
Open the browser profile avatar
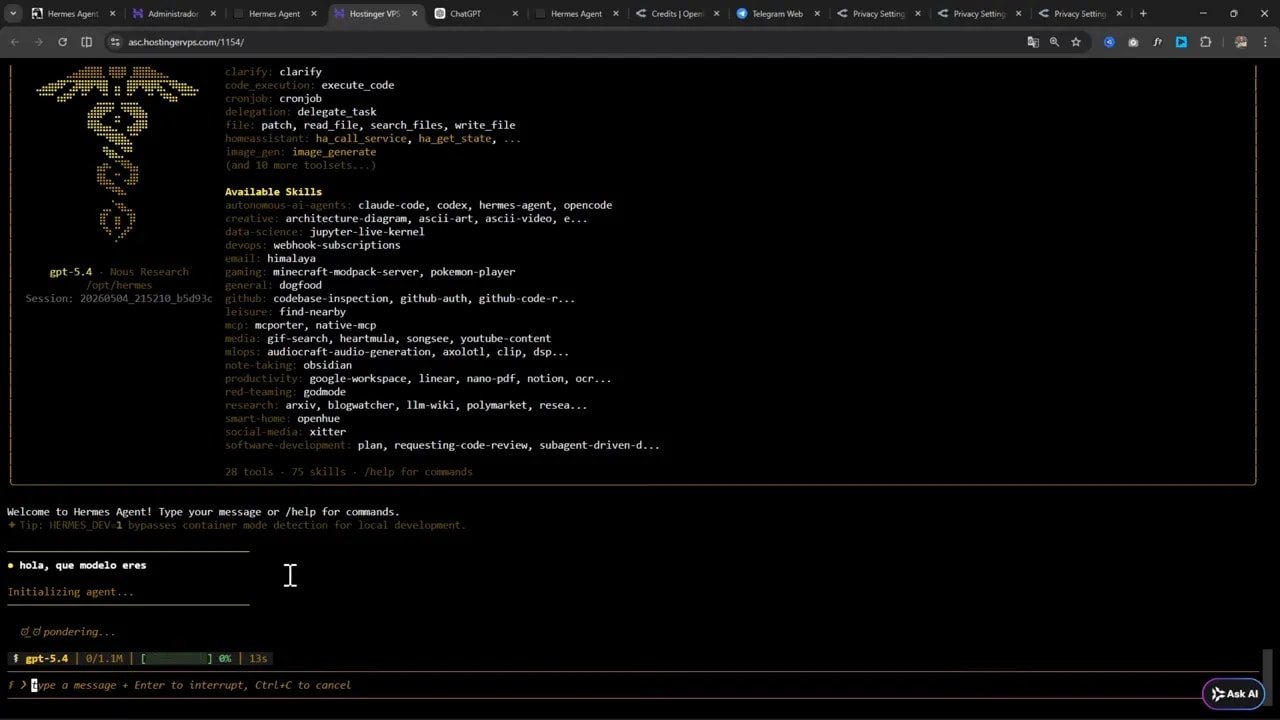pos(1241,42)
